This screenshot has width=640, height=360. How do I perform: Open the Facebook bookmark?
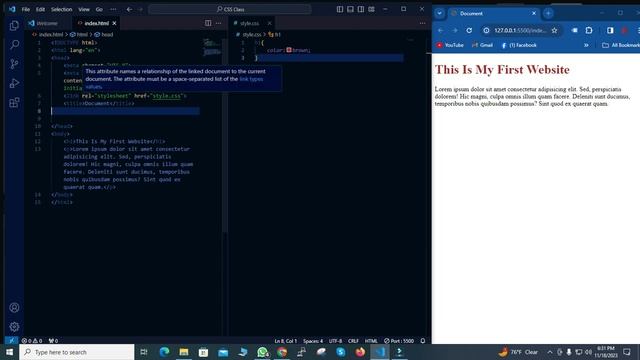pos(518,45)
